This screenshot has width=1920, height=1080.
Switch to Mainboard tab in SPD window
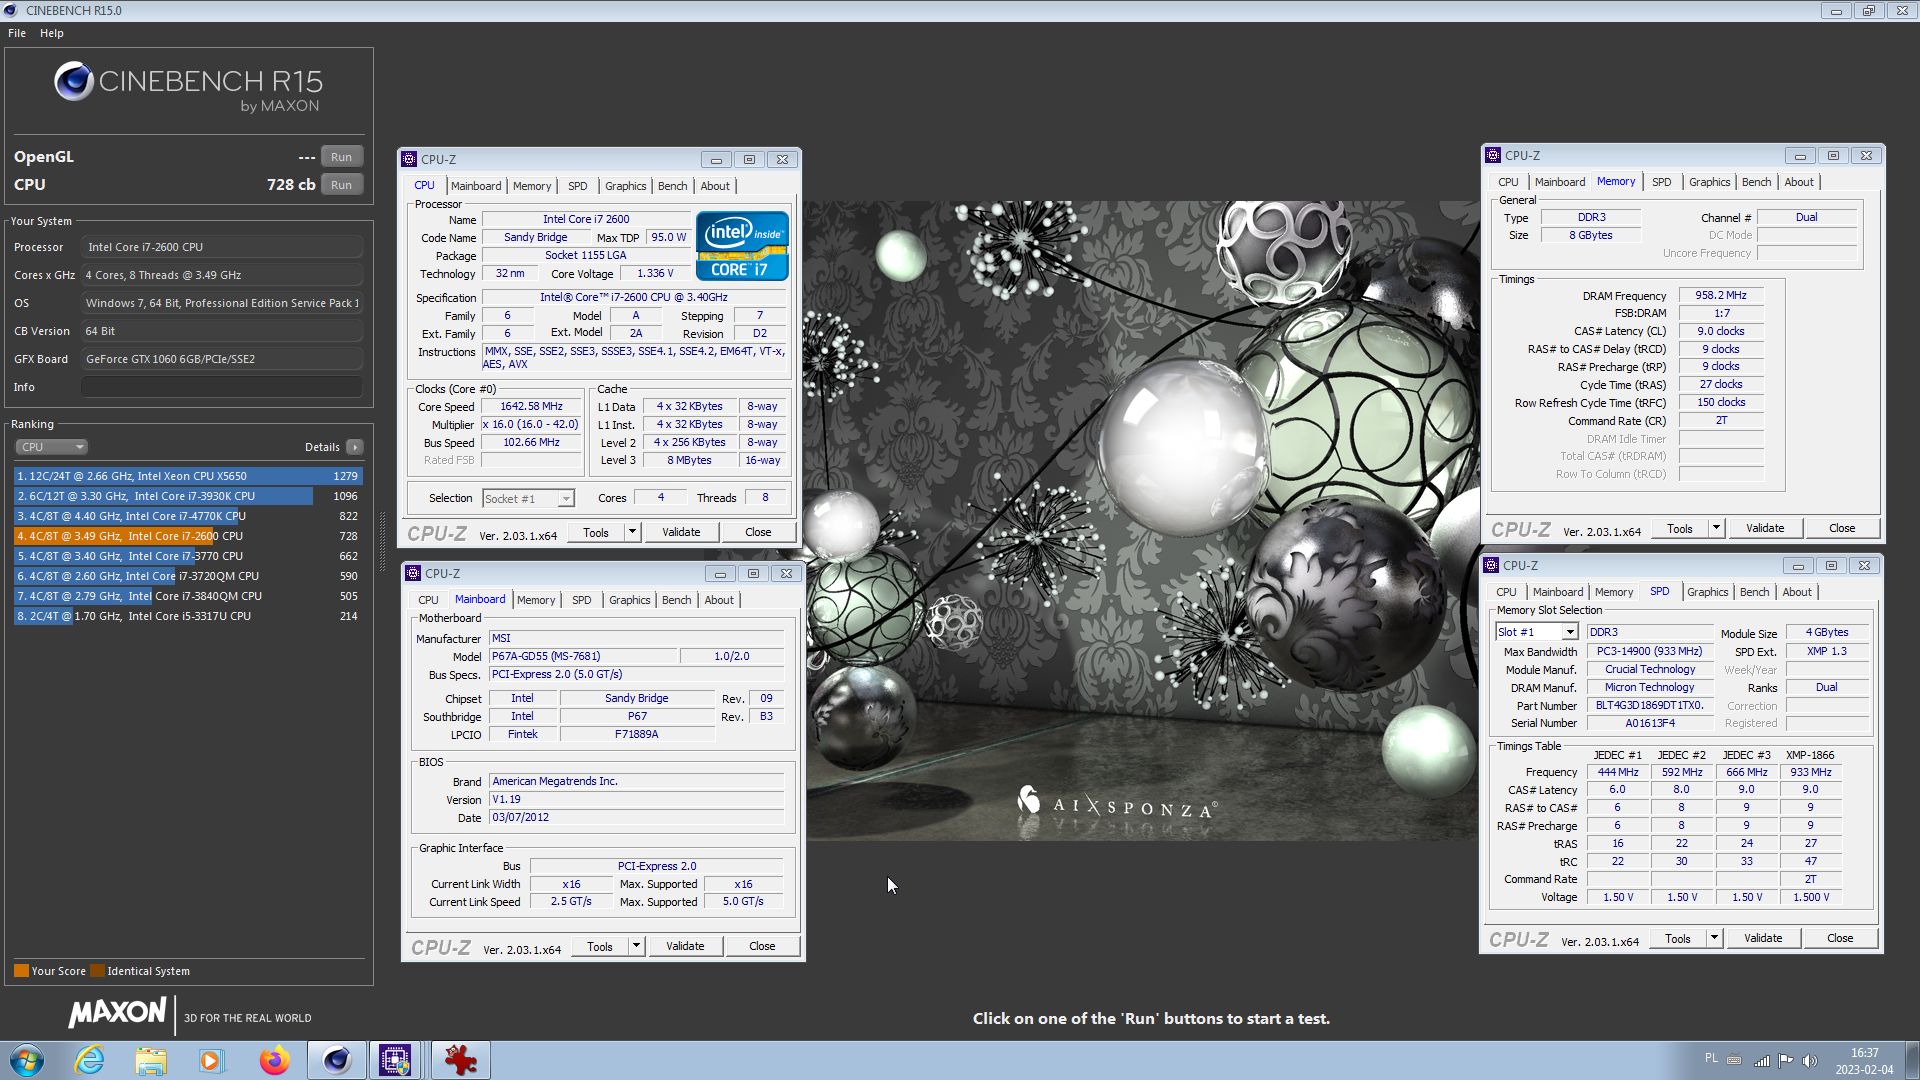(1558, 592)
